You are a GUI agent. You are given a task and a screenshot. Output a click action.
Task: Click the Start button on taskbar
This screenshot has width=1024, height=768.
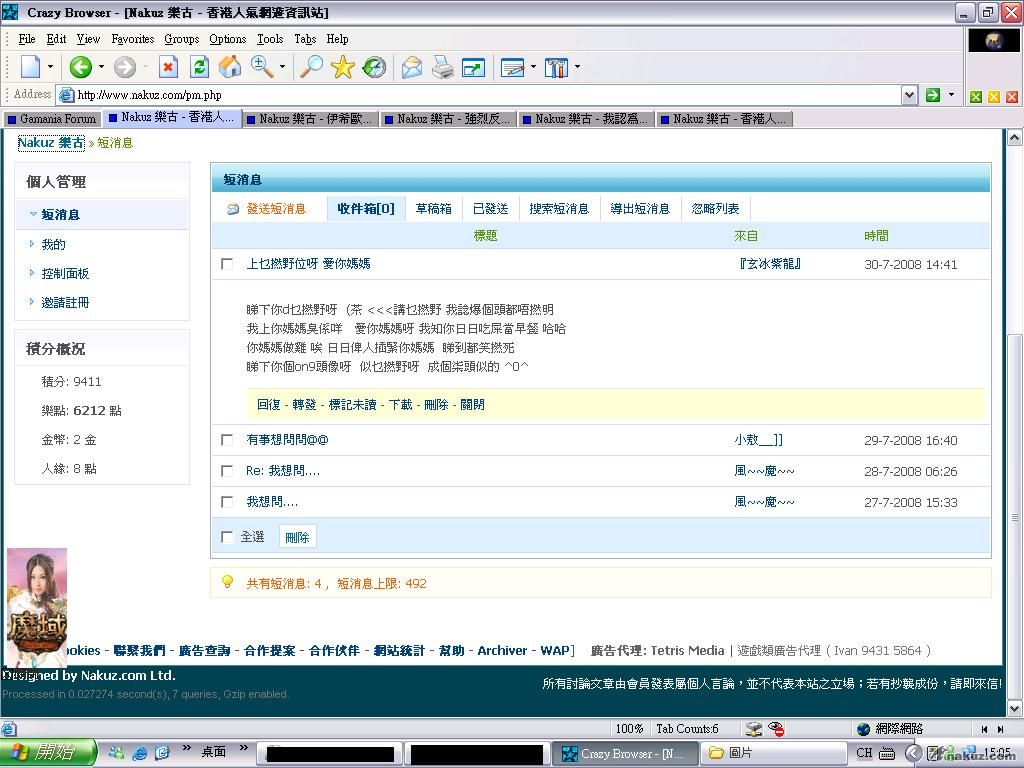click(48, 752)
